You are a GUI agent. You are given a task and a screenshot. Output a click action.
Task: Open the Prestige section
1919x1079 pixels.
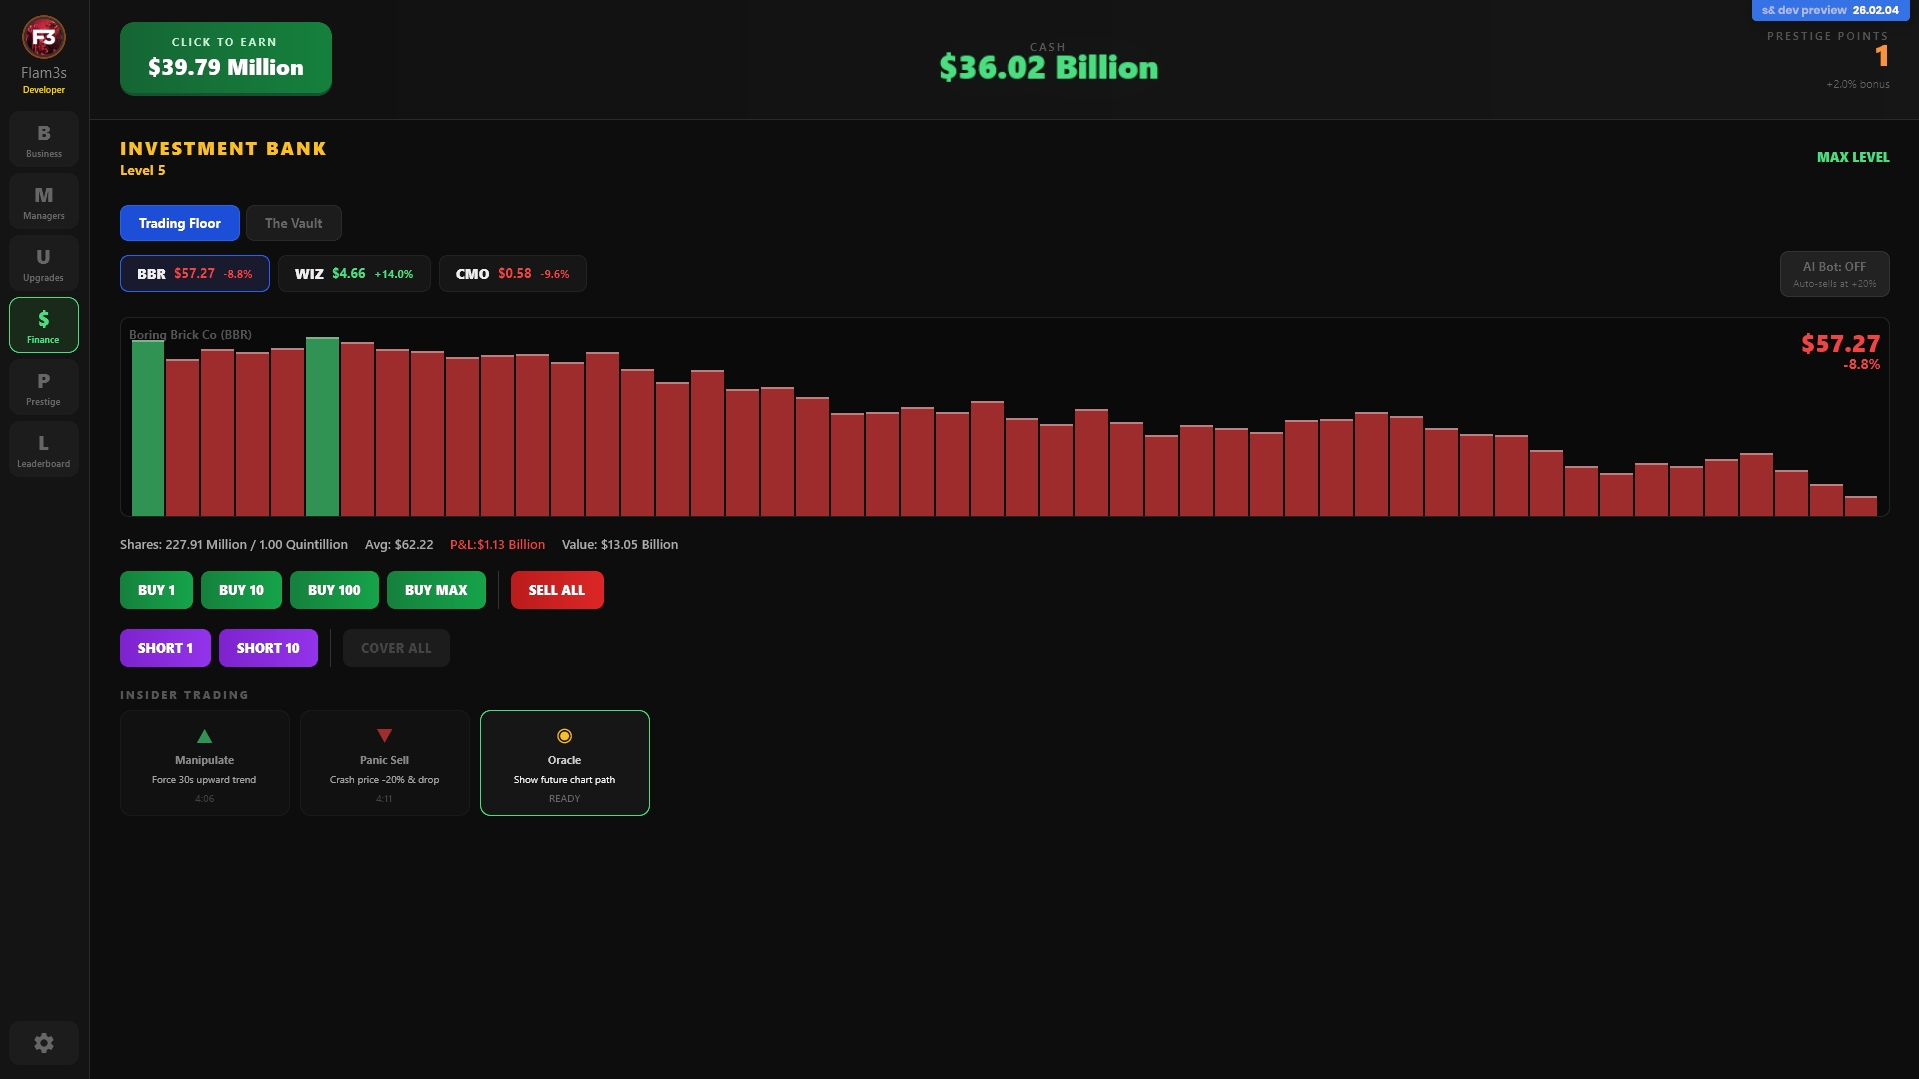pyautogui.click(x=43, y=388)
